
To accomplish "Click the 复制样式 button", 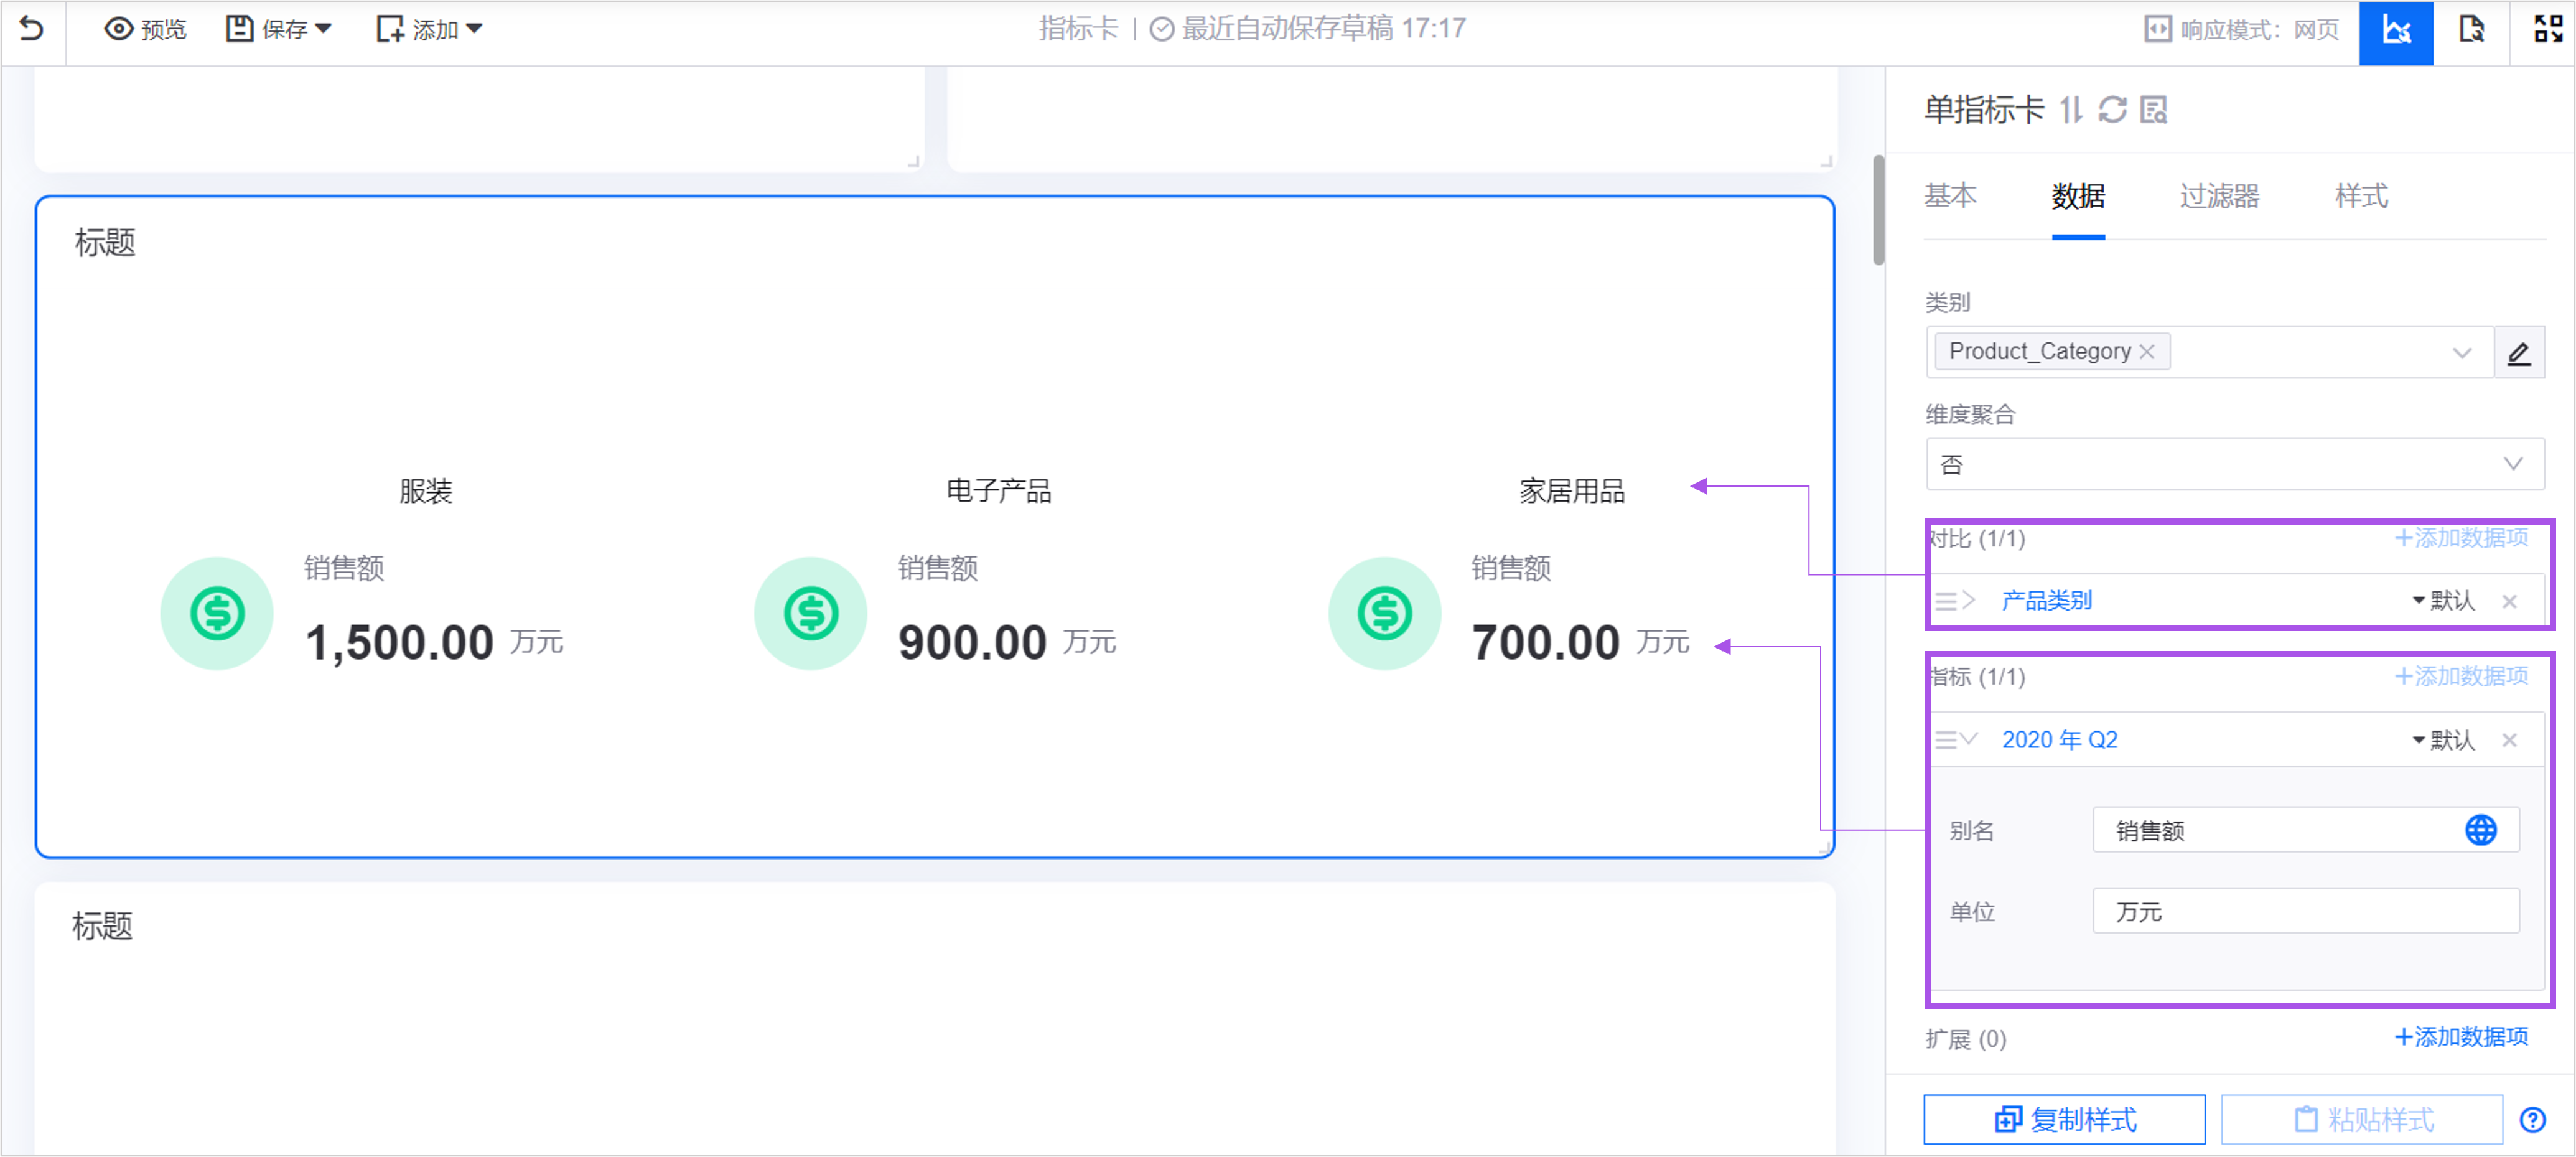I will (x=2064, y=1119).
